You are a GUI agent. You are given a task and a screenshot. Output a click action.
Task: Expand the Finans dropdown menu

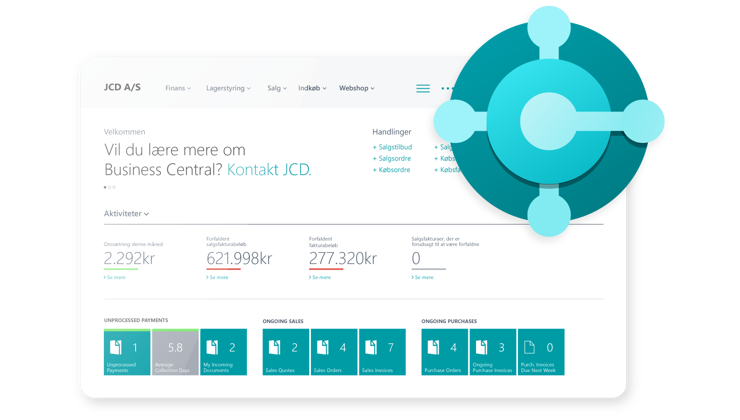tap(178, 88)
